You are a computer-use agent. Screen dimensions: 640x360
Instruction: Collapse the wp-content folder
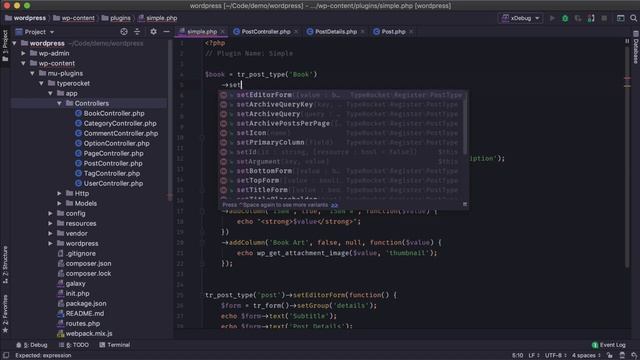[x=24, y=63]
